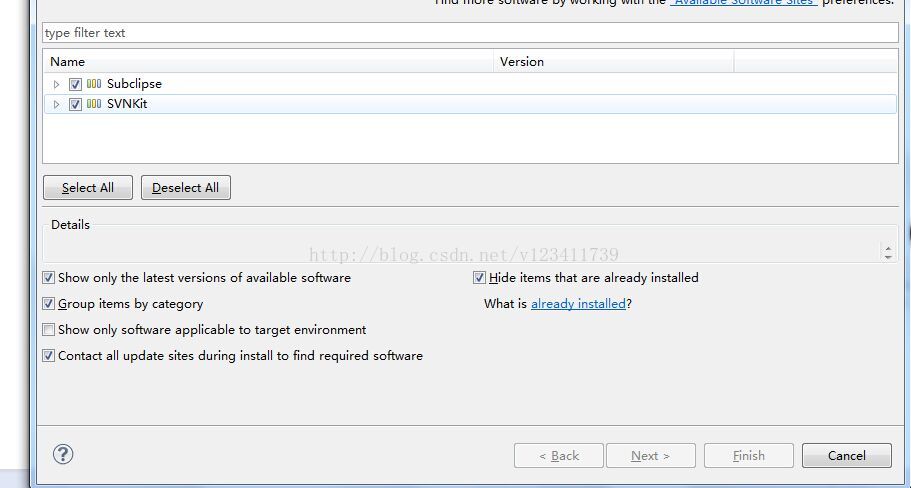The width and height of the screenshot is (911, 488).
Task: Open help with the question mark icon
Action: click(63, 454)
